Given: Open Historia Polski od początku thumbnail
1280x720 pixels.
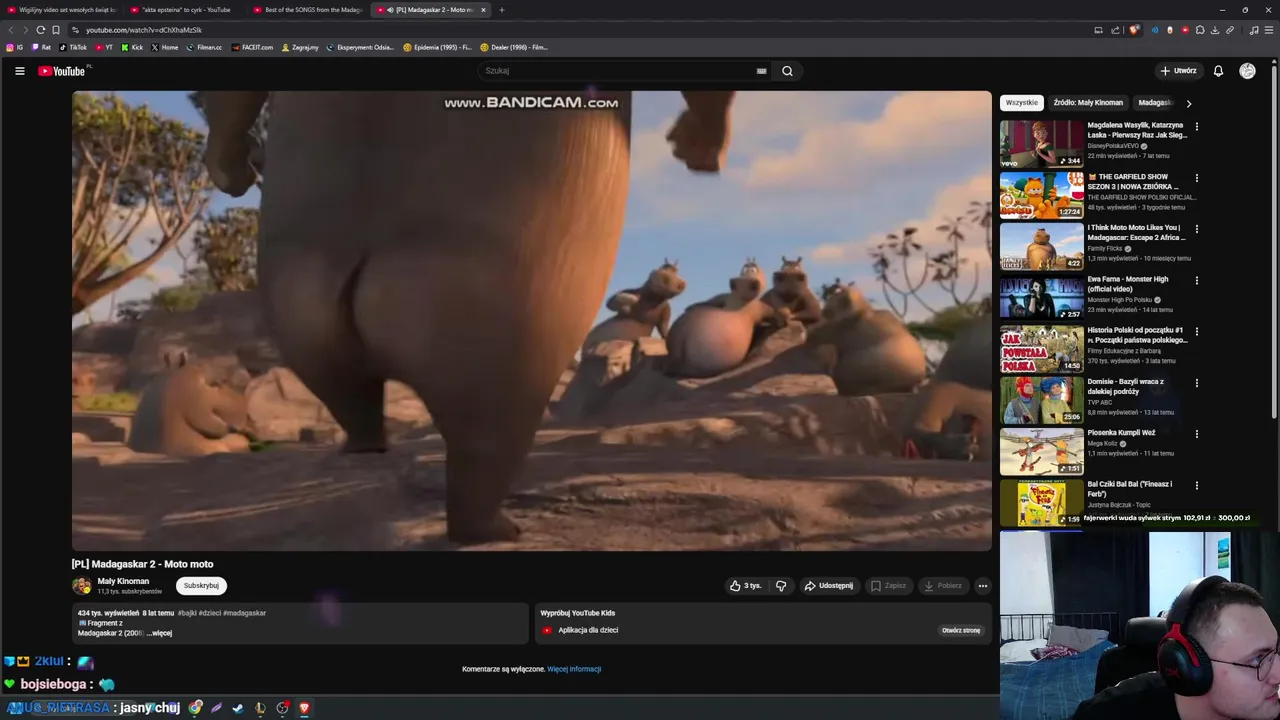Looking at the screenshot, I should click(1042, 349).
